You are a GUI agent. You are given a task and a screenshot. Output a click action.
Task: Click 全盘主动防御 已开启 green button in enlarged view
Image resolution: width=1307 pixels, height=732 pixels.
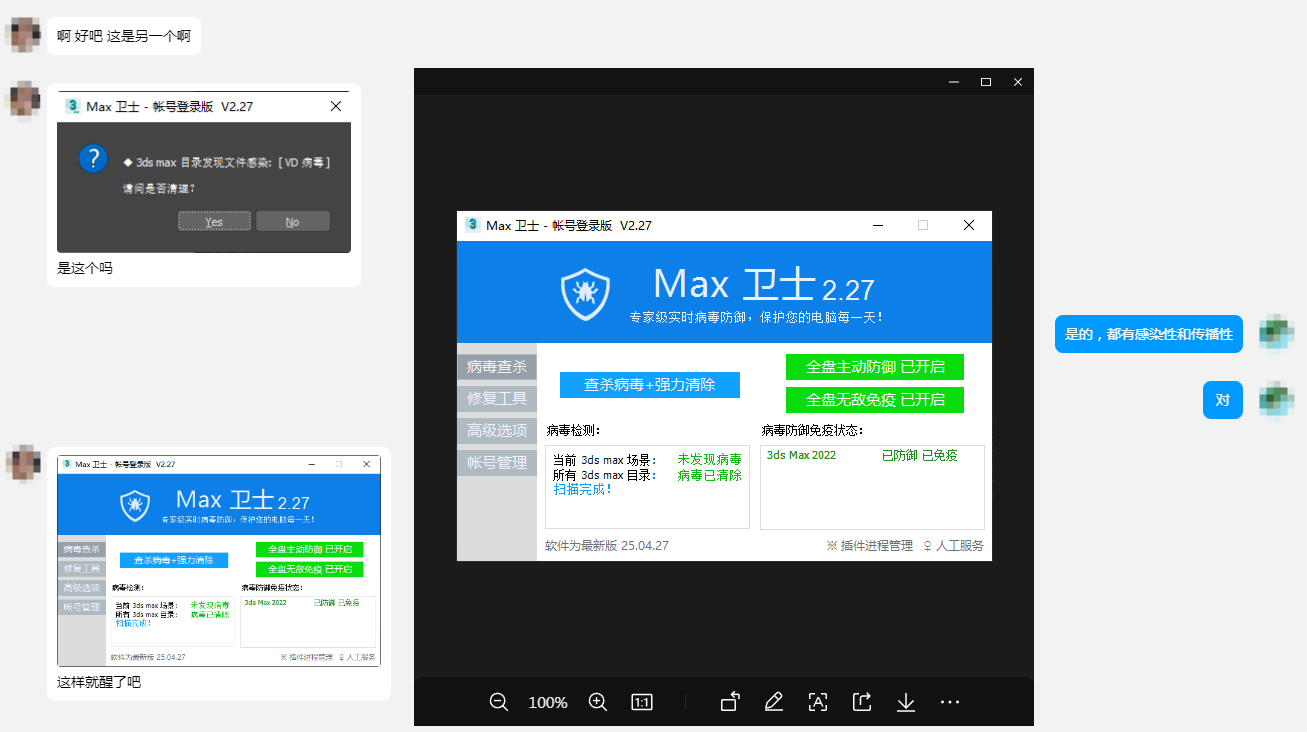[875, 367]
